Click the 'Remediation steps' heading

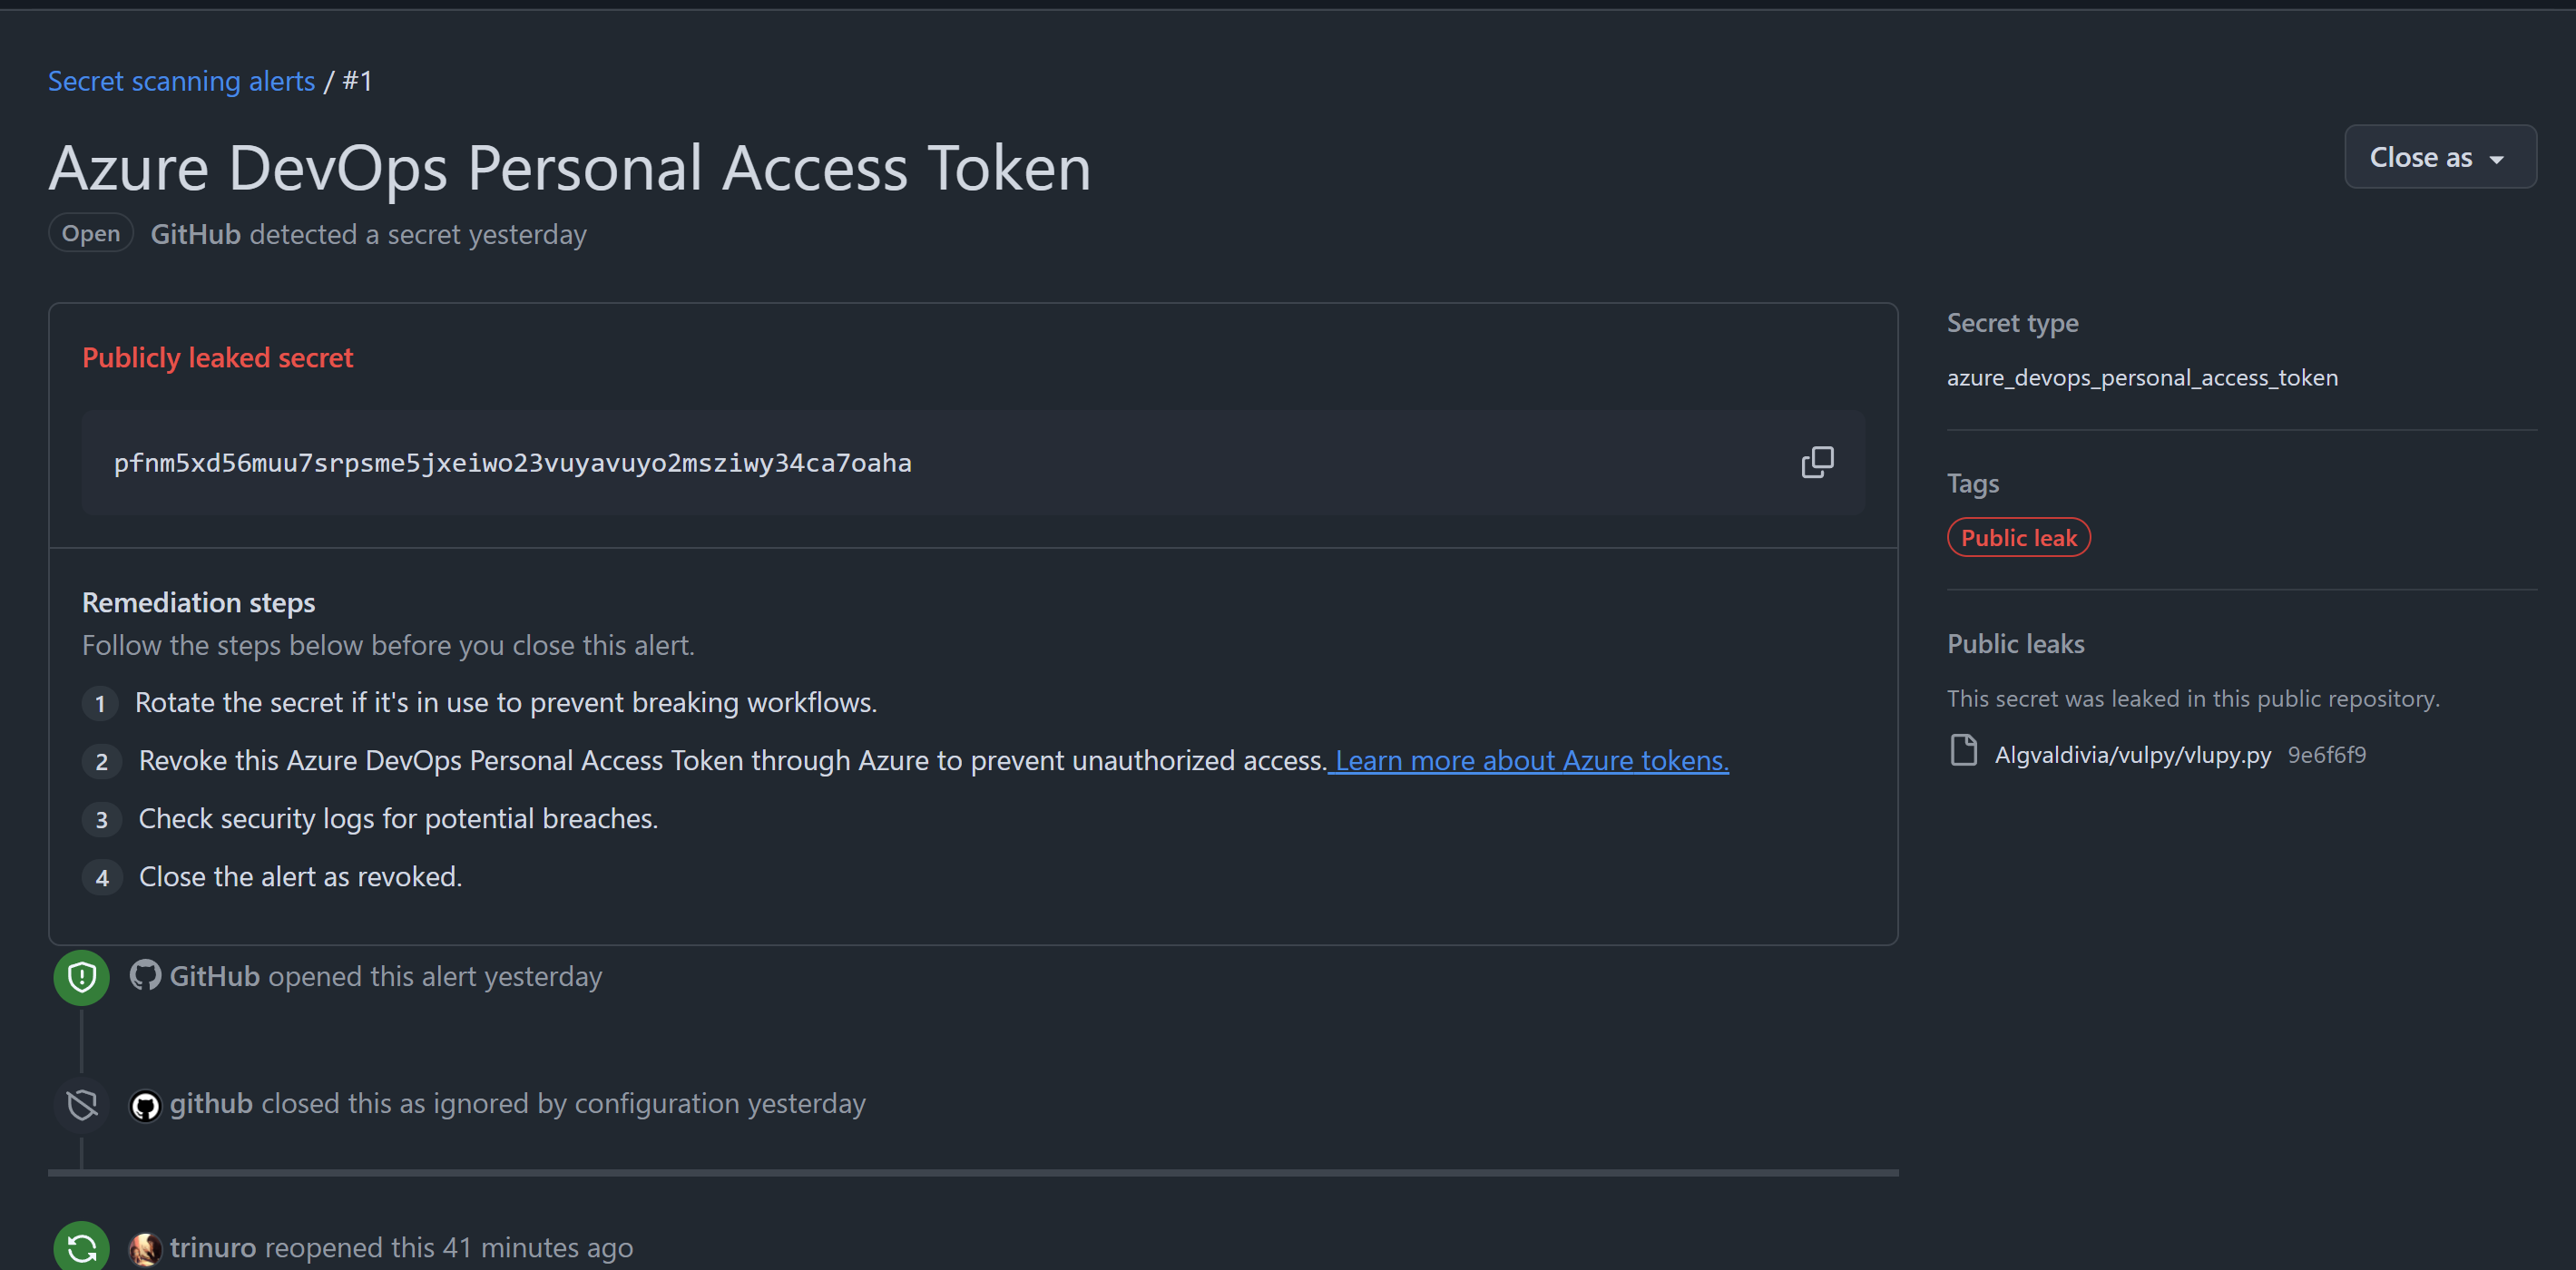pos(199,603)
